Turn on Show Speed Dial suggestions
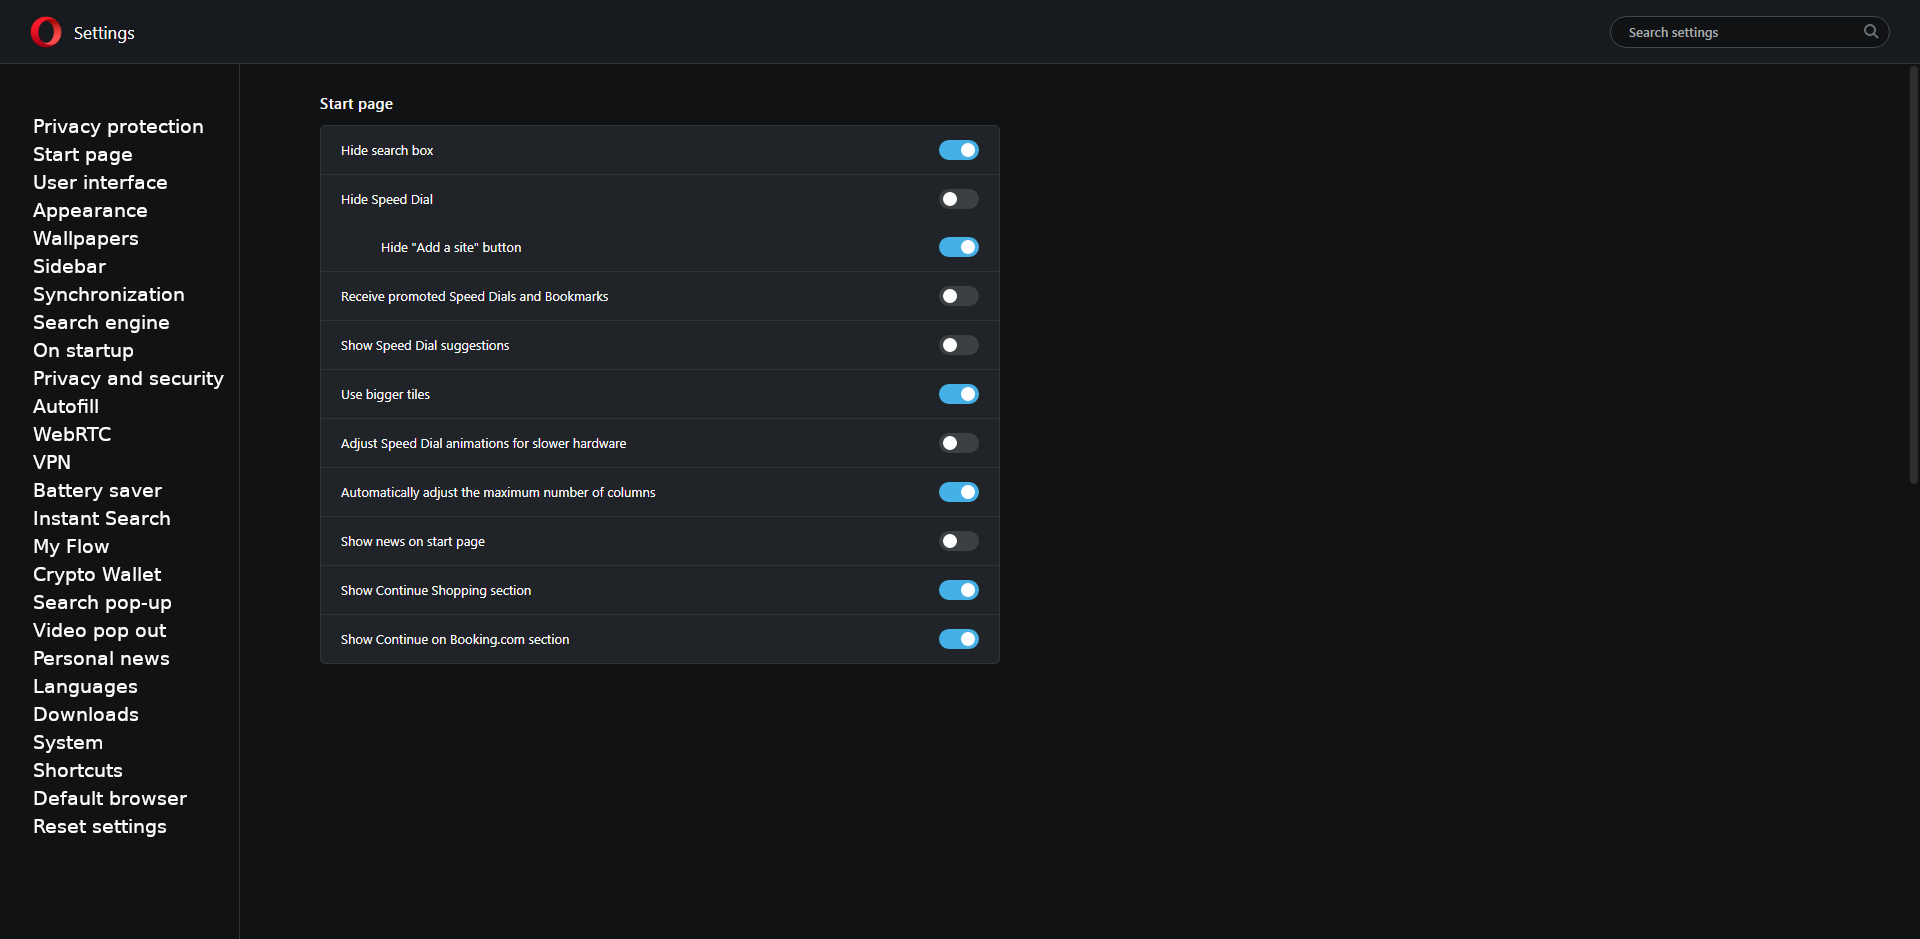This screenshot has width=1920, height=939. pyautogui.click(x=958, y=345)
